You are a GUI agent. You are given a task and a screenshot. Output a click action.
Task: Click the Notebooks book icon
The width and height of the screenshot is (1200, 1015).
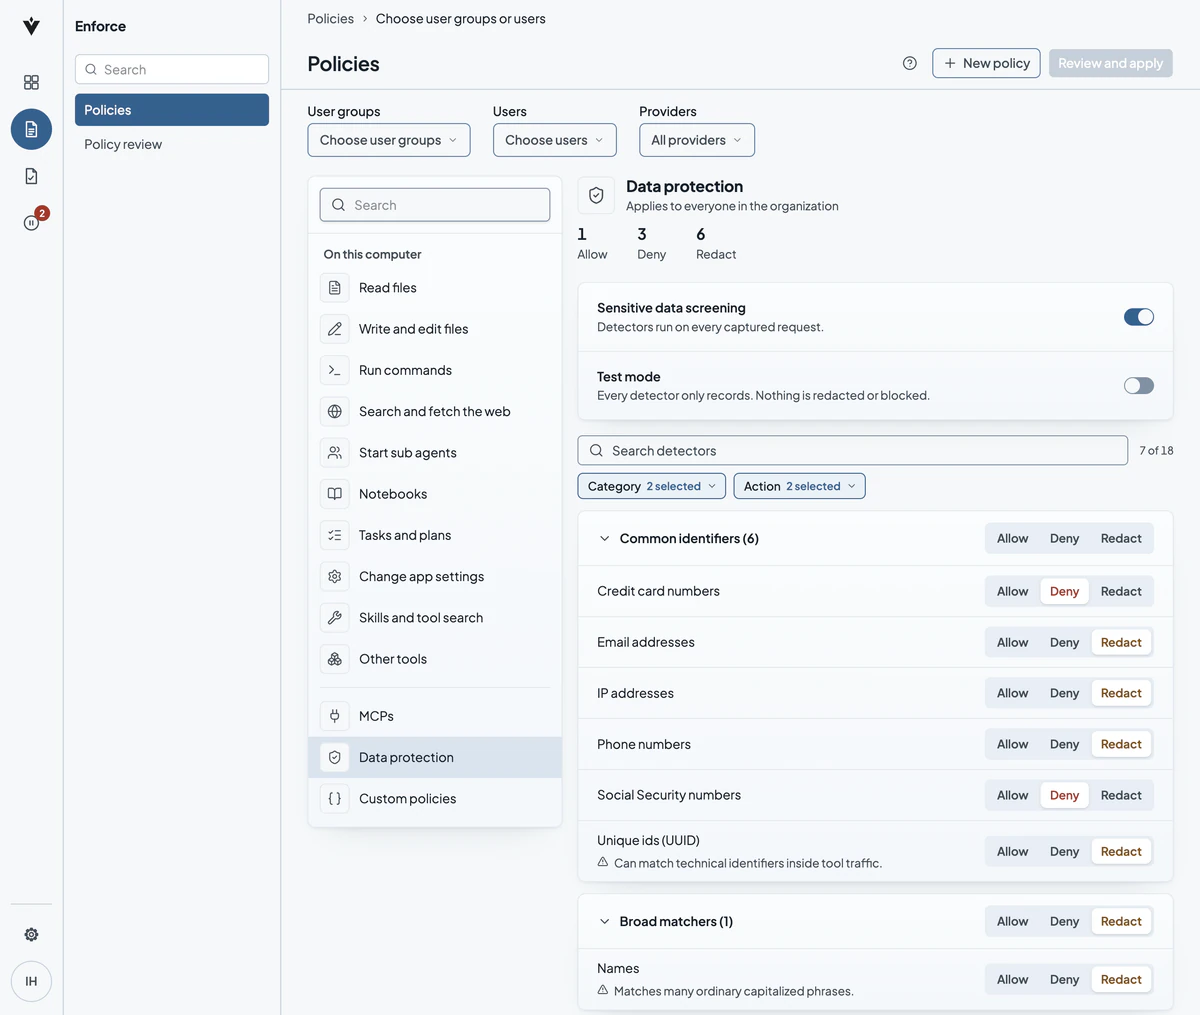335,494
